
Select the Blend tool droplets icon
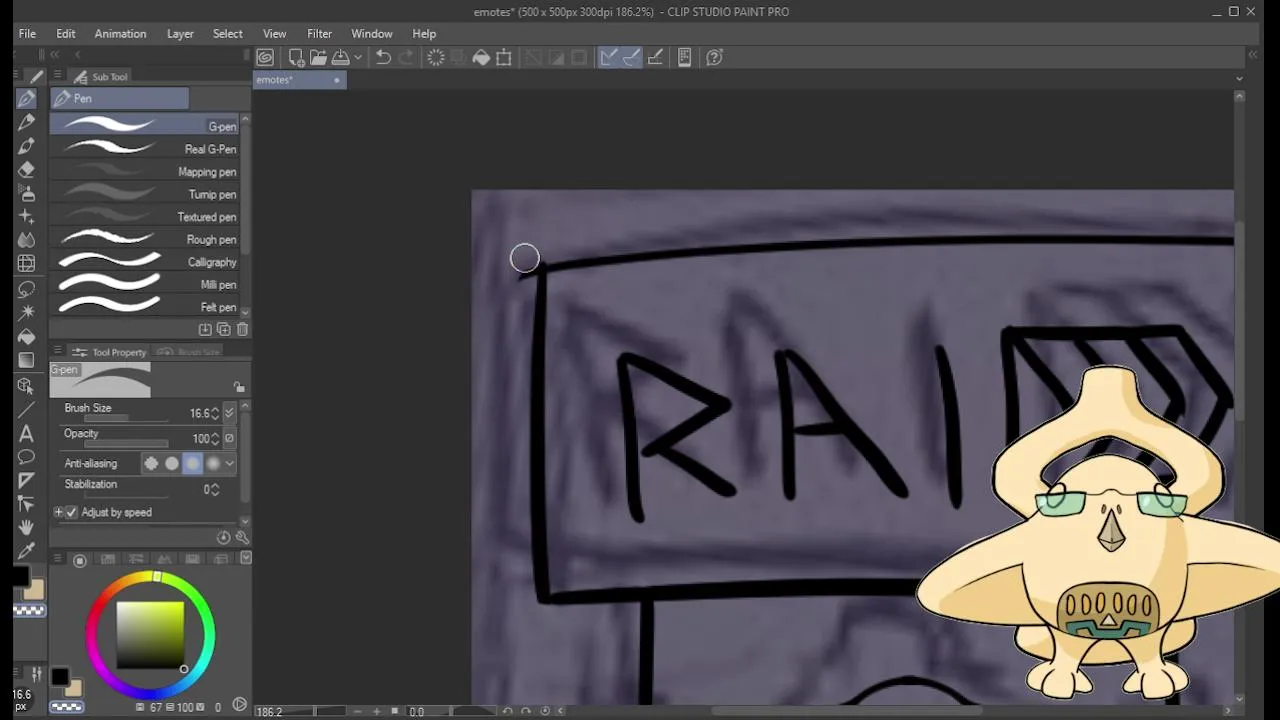pyautogui.click(x=27, y=240)
